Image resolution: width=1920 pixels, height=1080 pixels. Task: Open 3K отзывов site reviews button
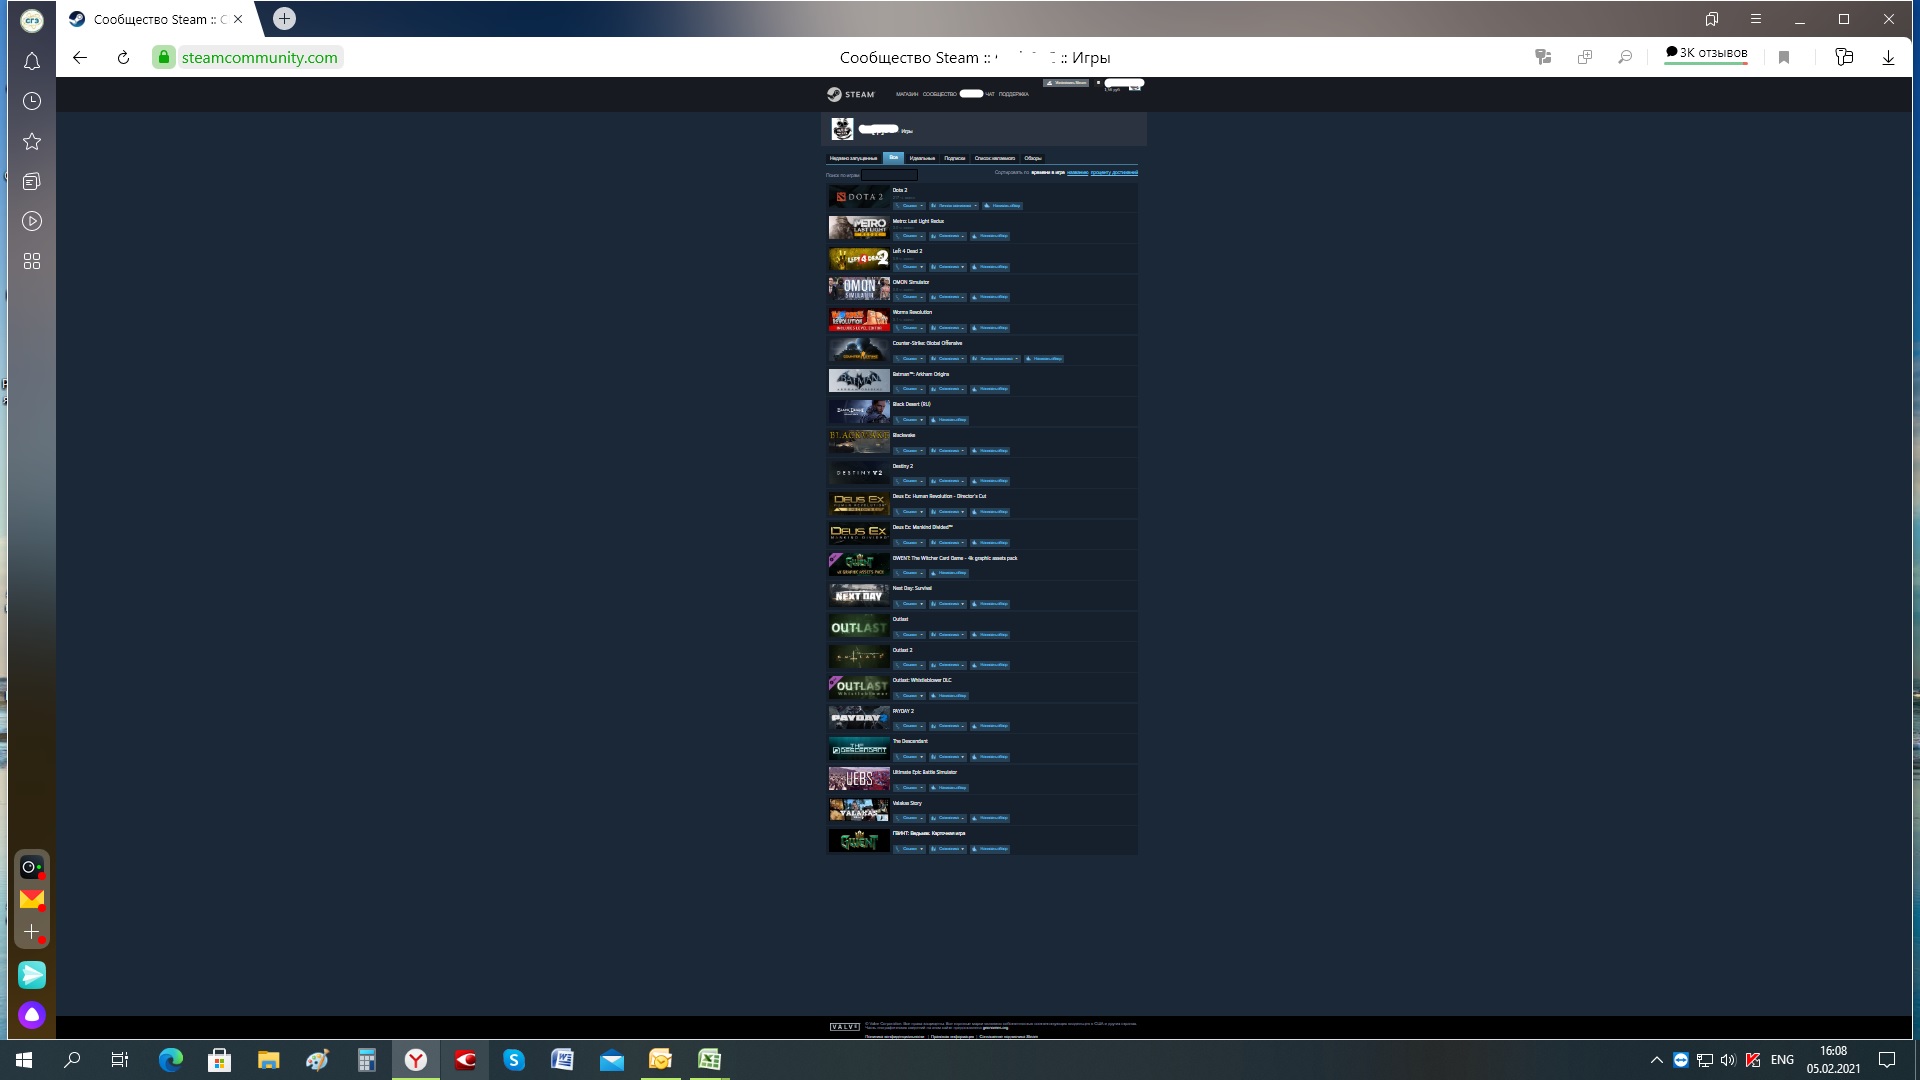(1706, 53)
